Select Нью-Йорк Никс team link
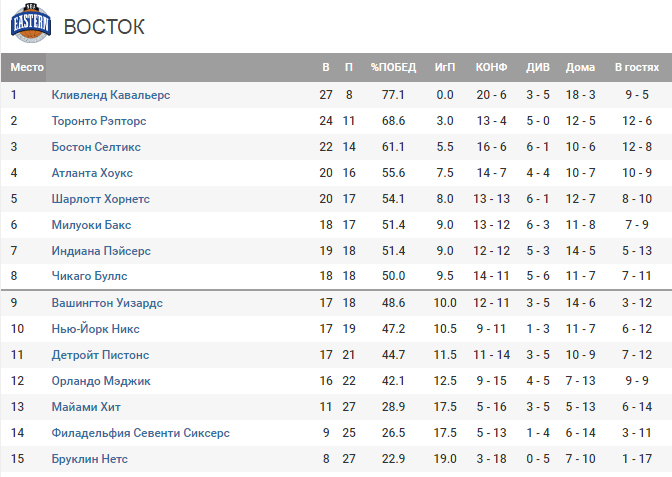Image resolution: width=672 pixels, height=477 pixels. (x=95, y=329)
